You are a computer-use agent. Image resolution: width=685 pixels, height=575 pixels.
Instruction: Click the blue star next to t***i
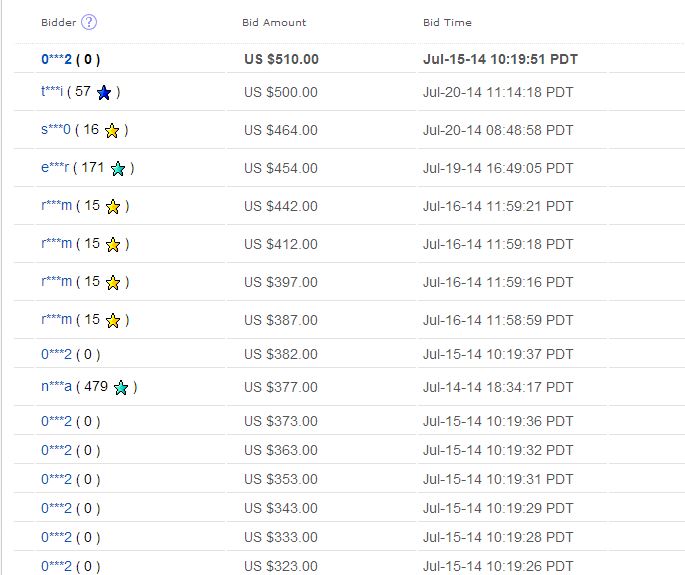coord(105,93)
